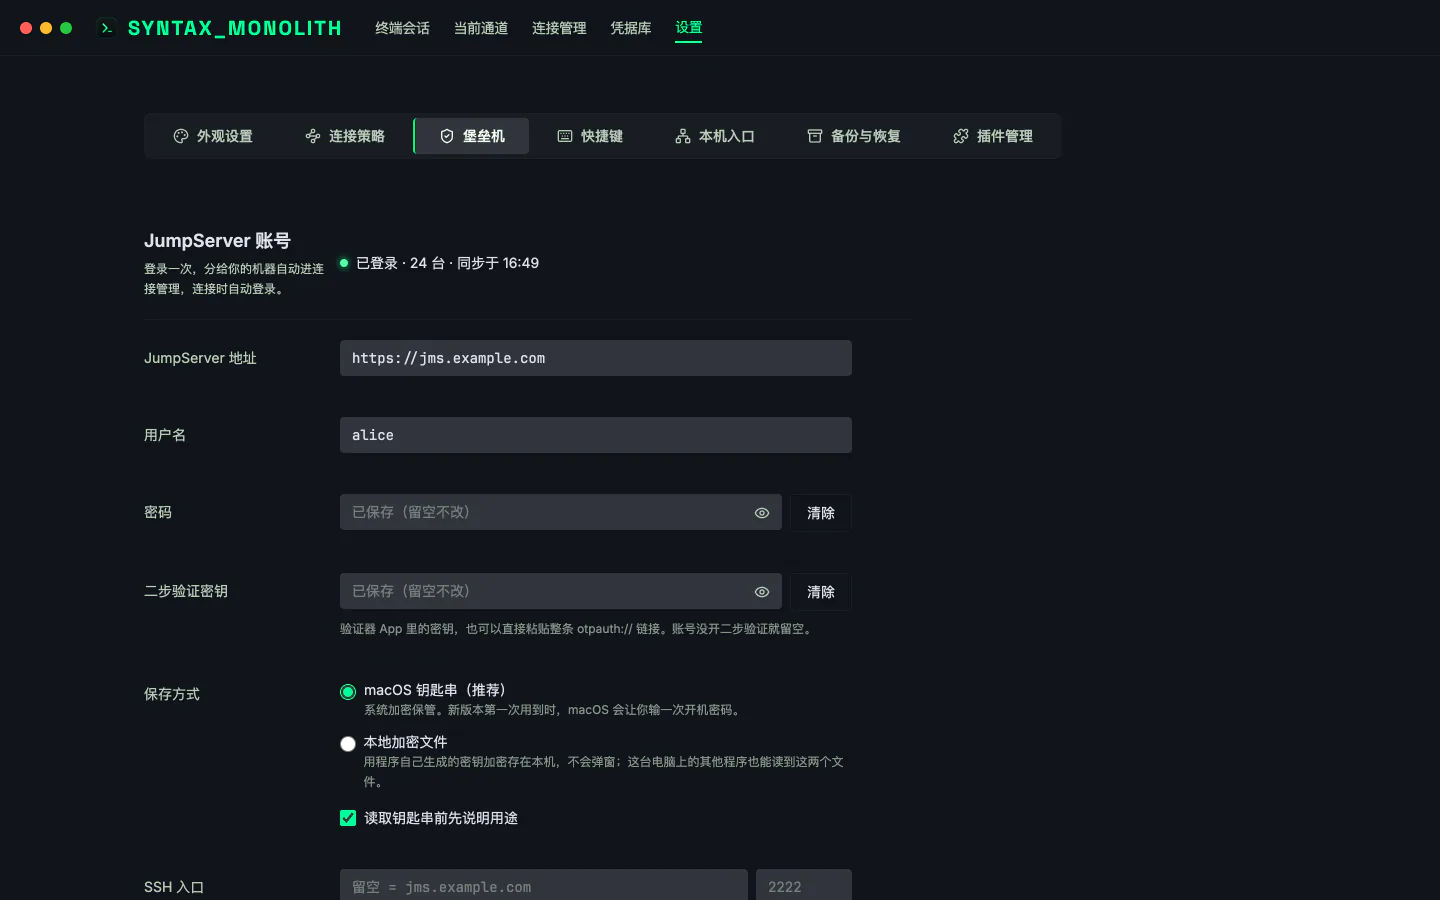This screenshot has width=1440, height=900.
Task: Select the 设置 top navigation item
Action: point(689,28)
